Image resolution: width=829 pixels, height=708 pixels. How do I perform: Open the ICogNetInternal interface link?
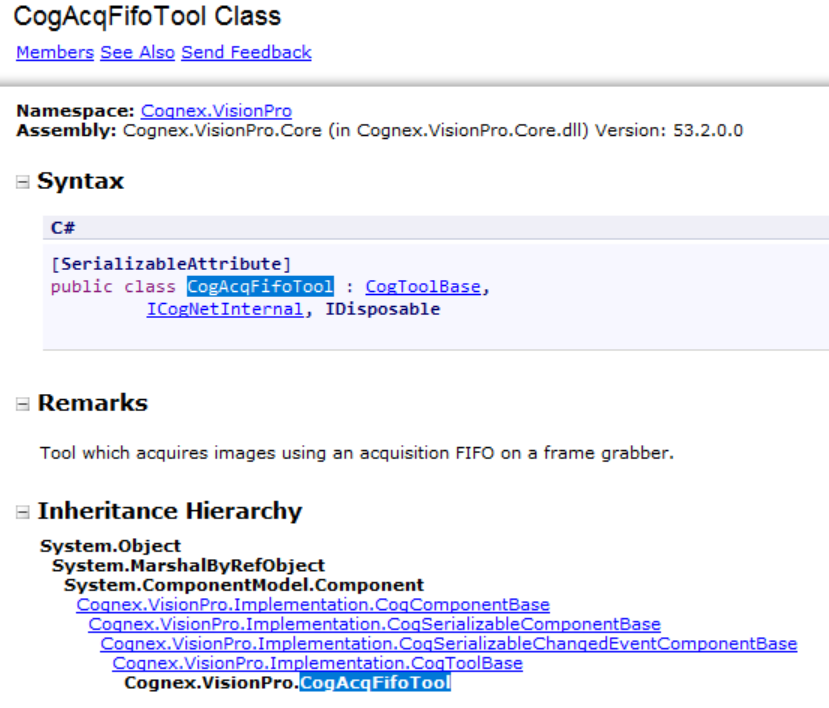(225, 309)
